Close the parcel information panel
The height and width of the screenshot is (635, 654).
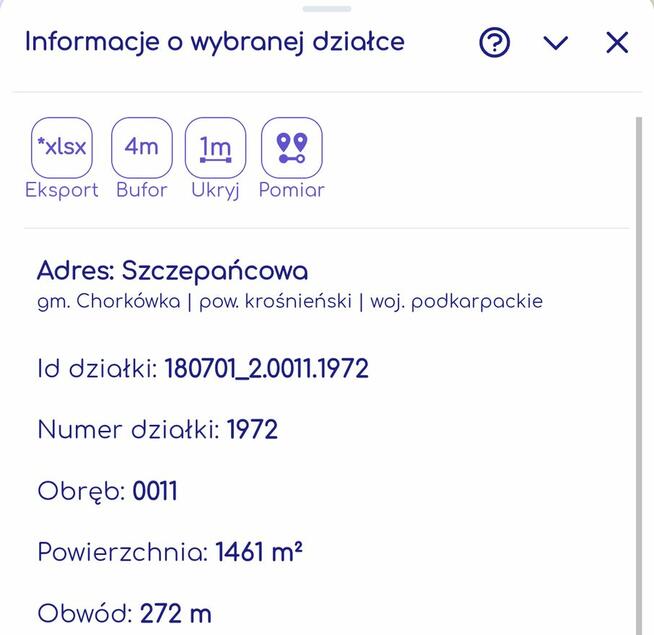(617, 43)
